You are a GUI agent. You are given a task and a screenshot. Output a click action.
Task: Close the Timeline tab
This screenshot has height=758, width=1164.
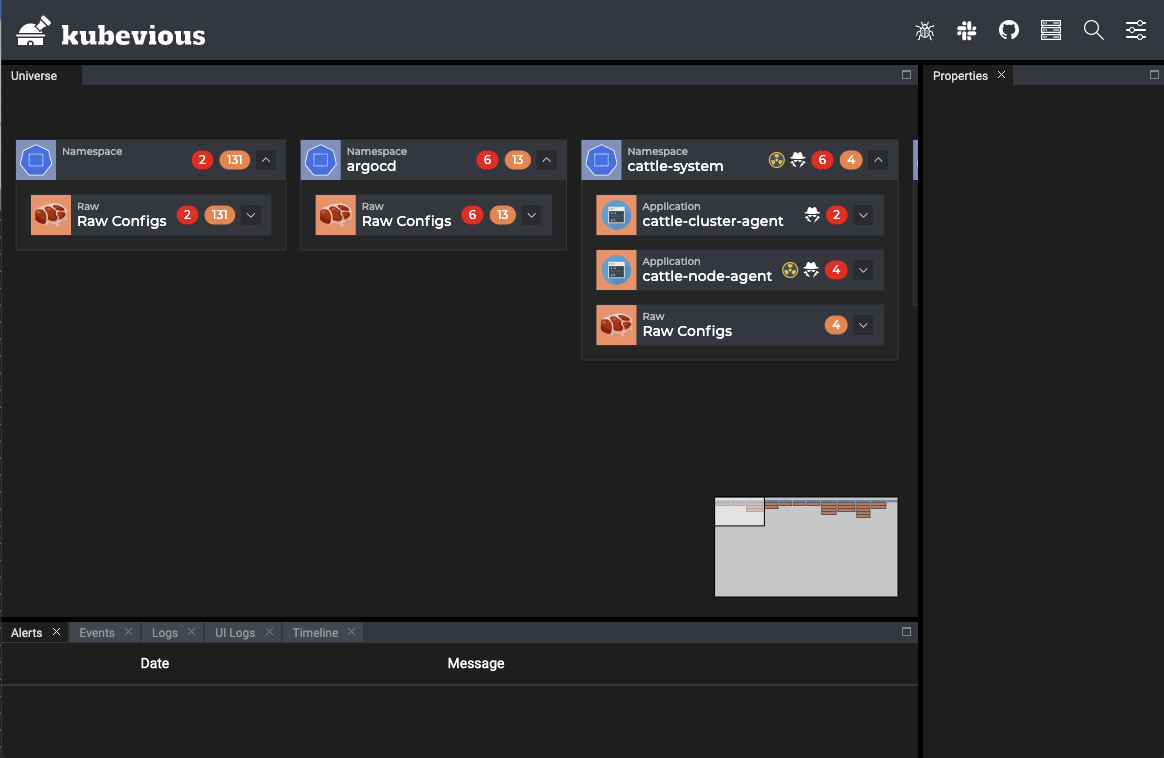coord(352,632)
